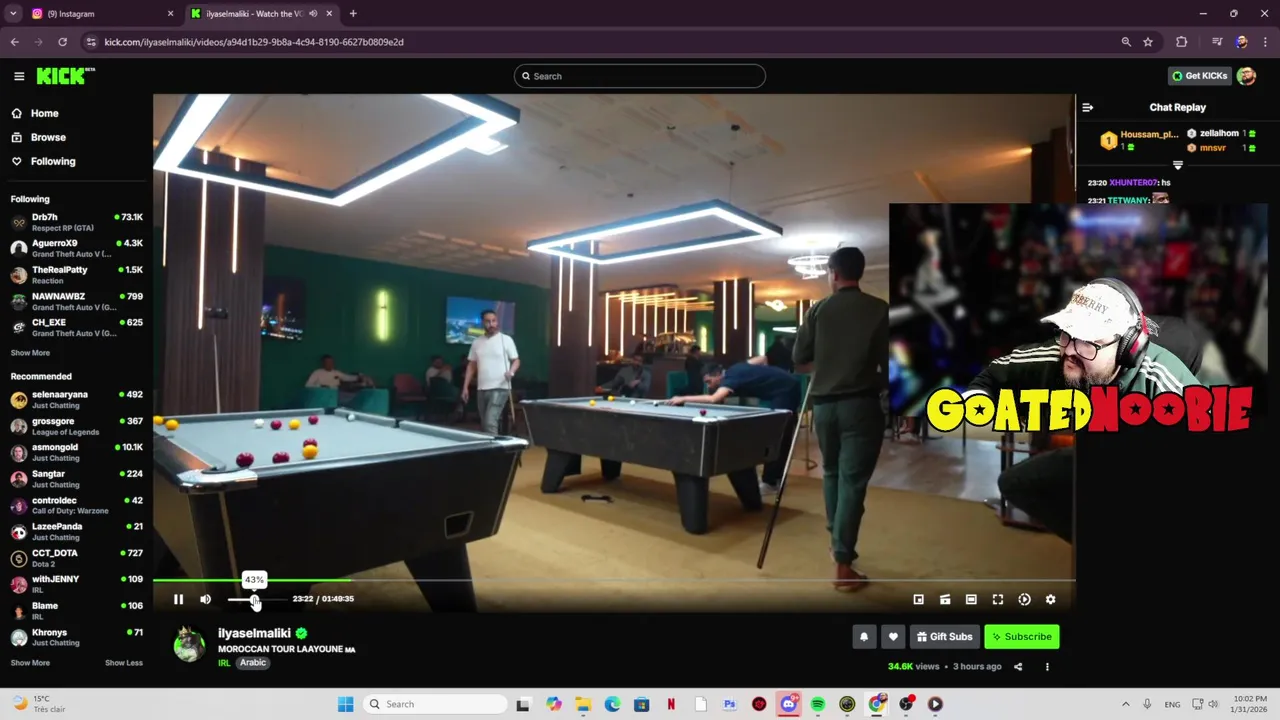Open Photoshop from the taskbar
This screenshot has height=720, width=1280.
730,704
